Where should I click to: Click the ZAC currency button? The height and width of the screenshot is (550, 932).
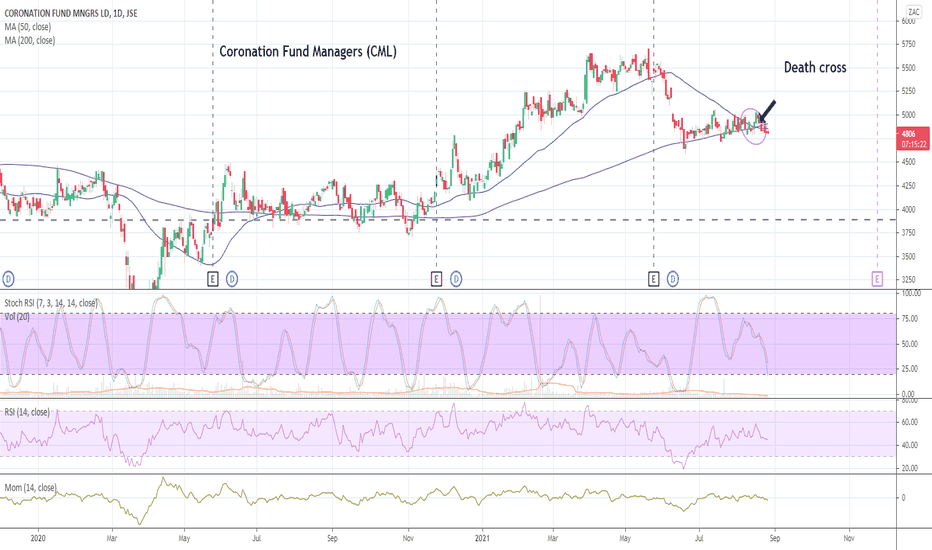(x=913, y=12)
